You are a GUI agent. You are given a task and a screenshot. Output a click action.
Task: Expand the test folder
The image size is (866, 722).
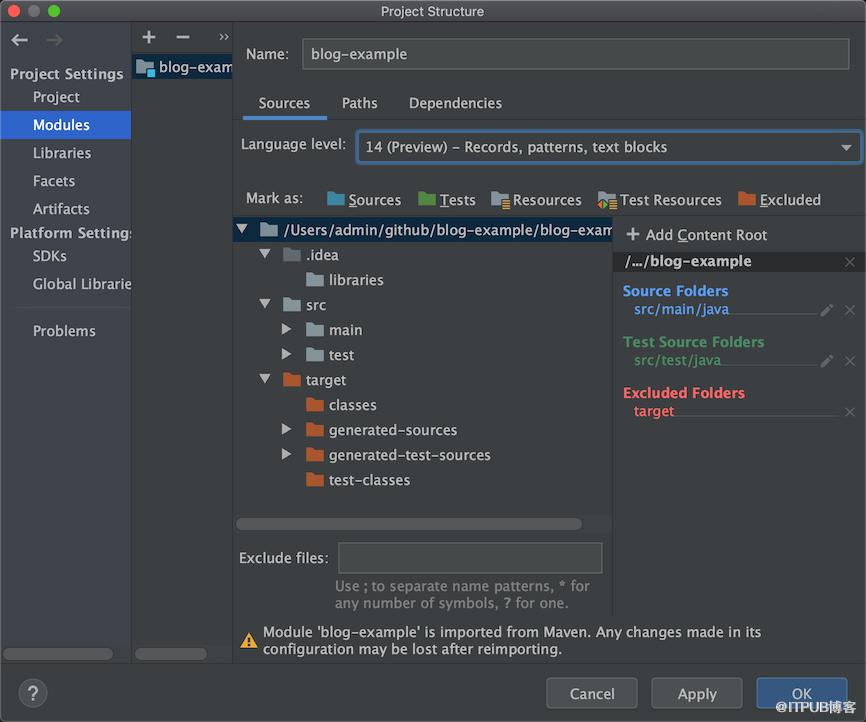coord(286,354)
